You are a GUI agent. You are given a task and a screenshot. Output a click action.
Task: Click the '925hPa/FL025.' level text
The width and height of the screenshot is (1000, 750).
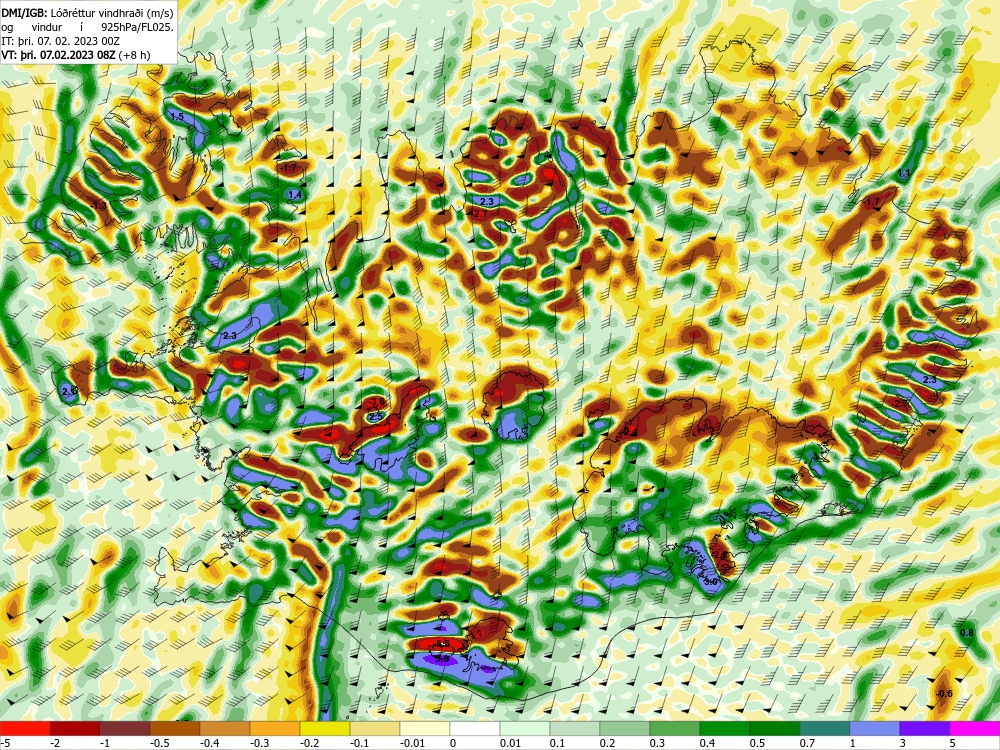click(138, 27)
